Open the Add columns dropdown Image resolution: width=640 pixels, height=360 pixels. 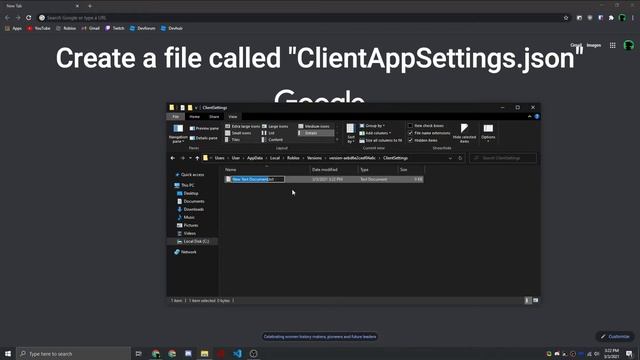(x=375, y=133)
